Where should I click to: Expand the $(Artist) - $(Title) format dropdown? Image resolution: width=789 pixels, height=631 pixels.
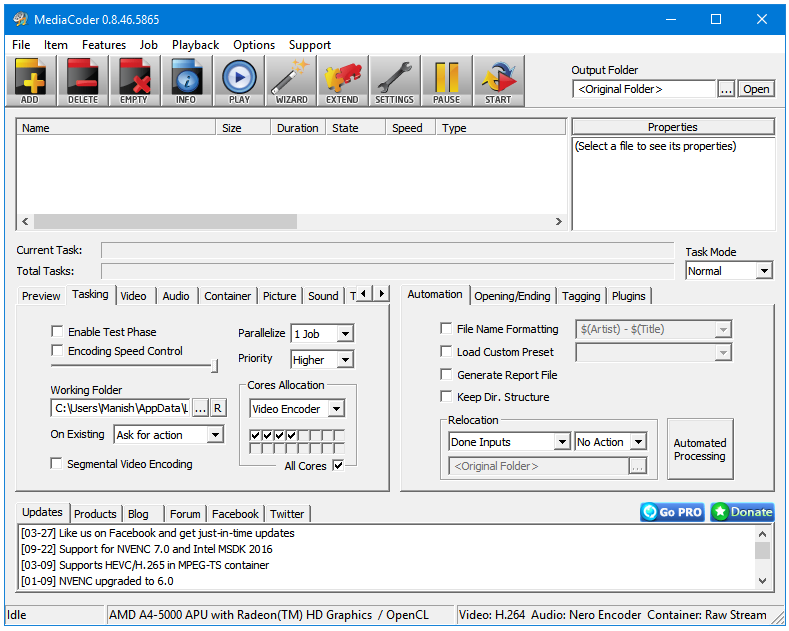[x=723, y=330]
